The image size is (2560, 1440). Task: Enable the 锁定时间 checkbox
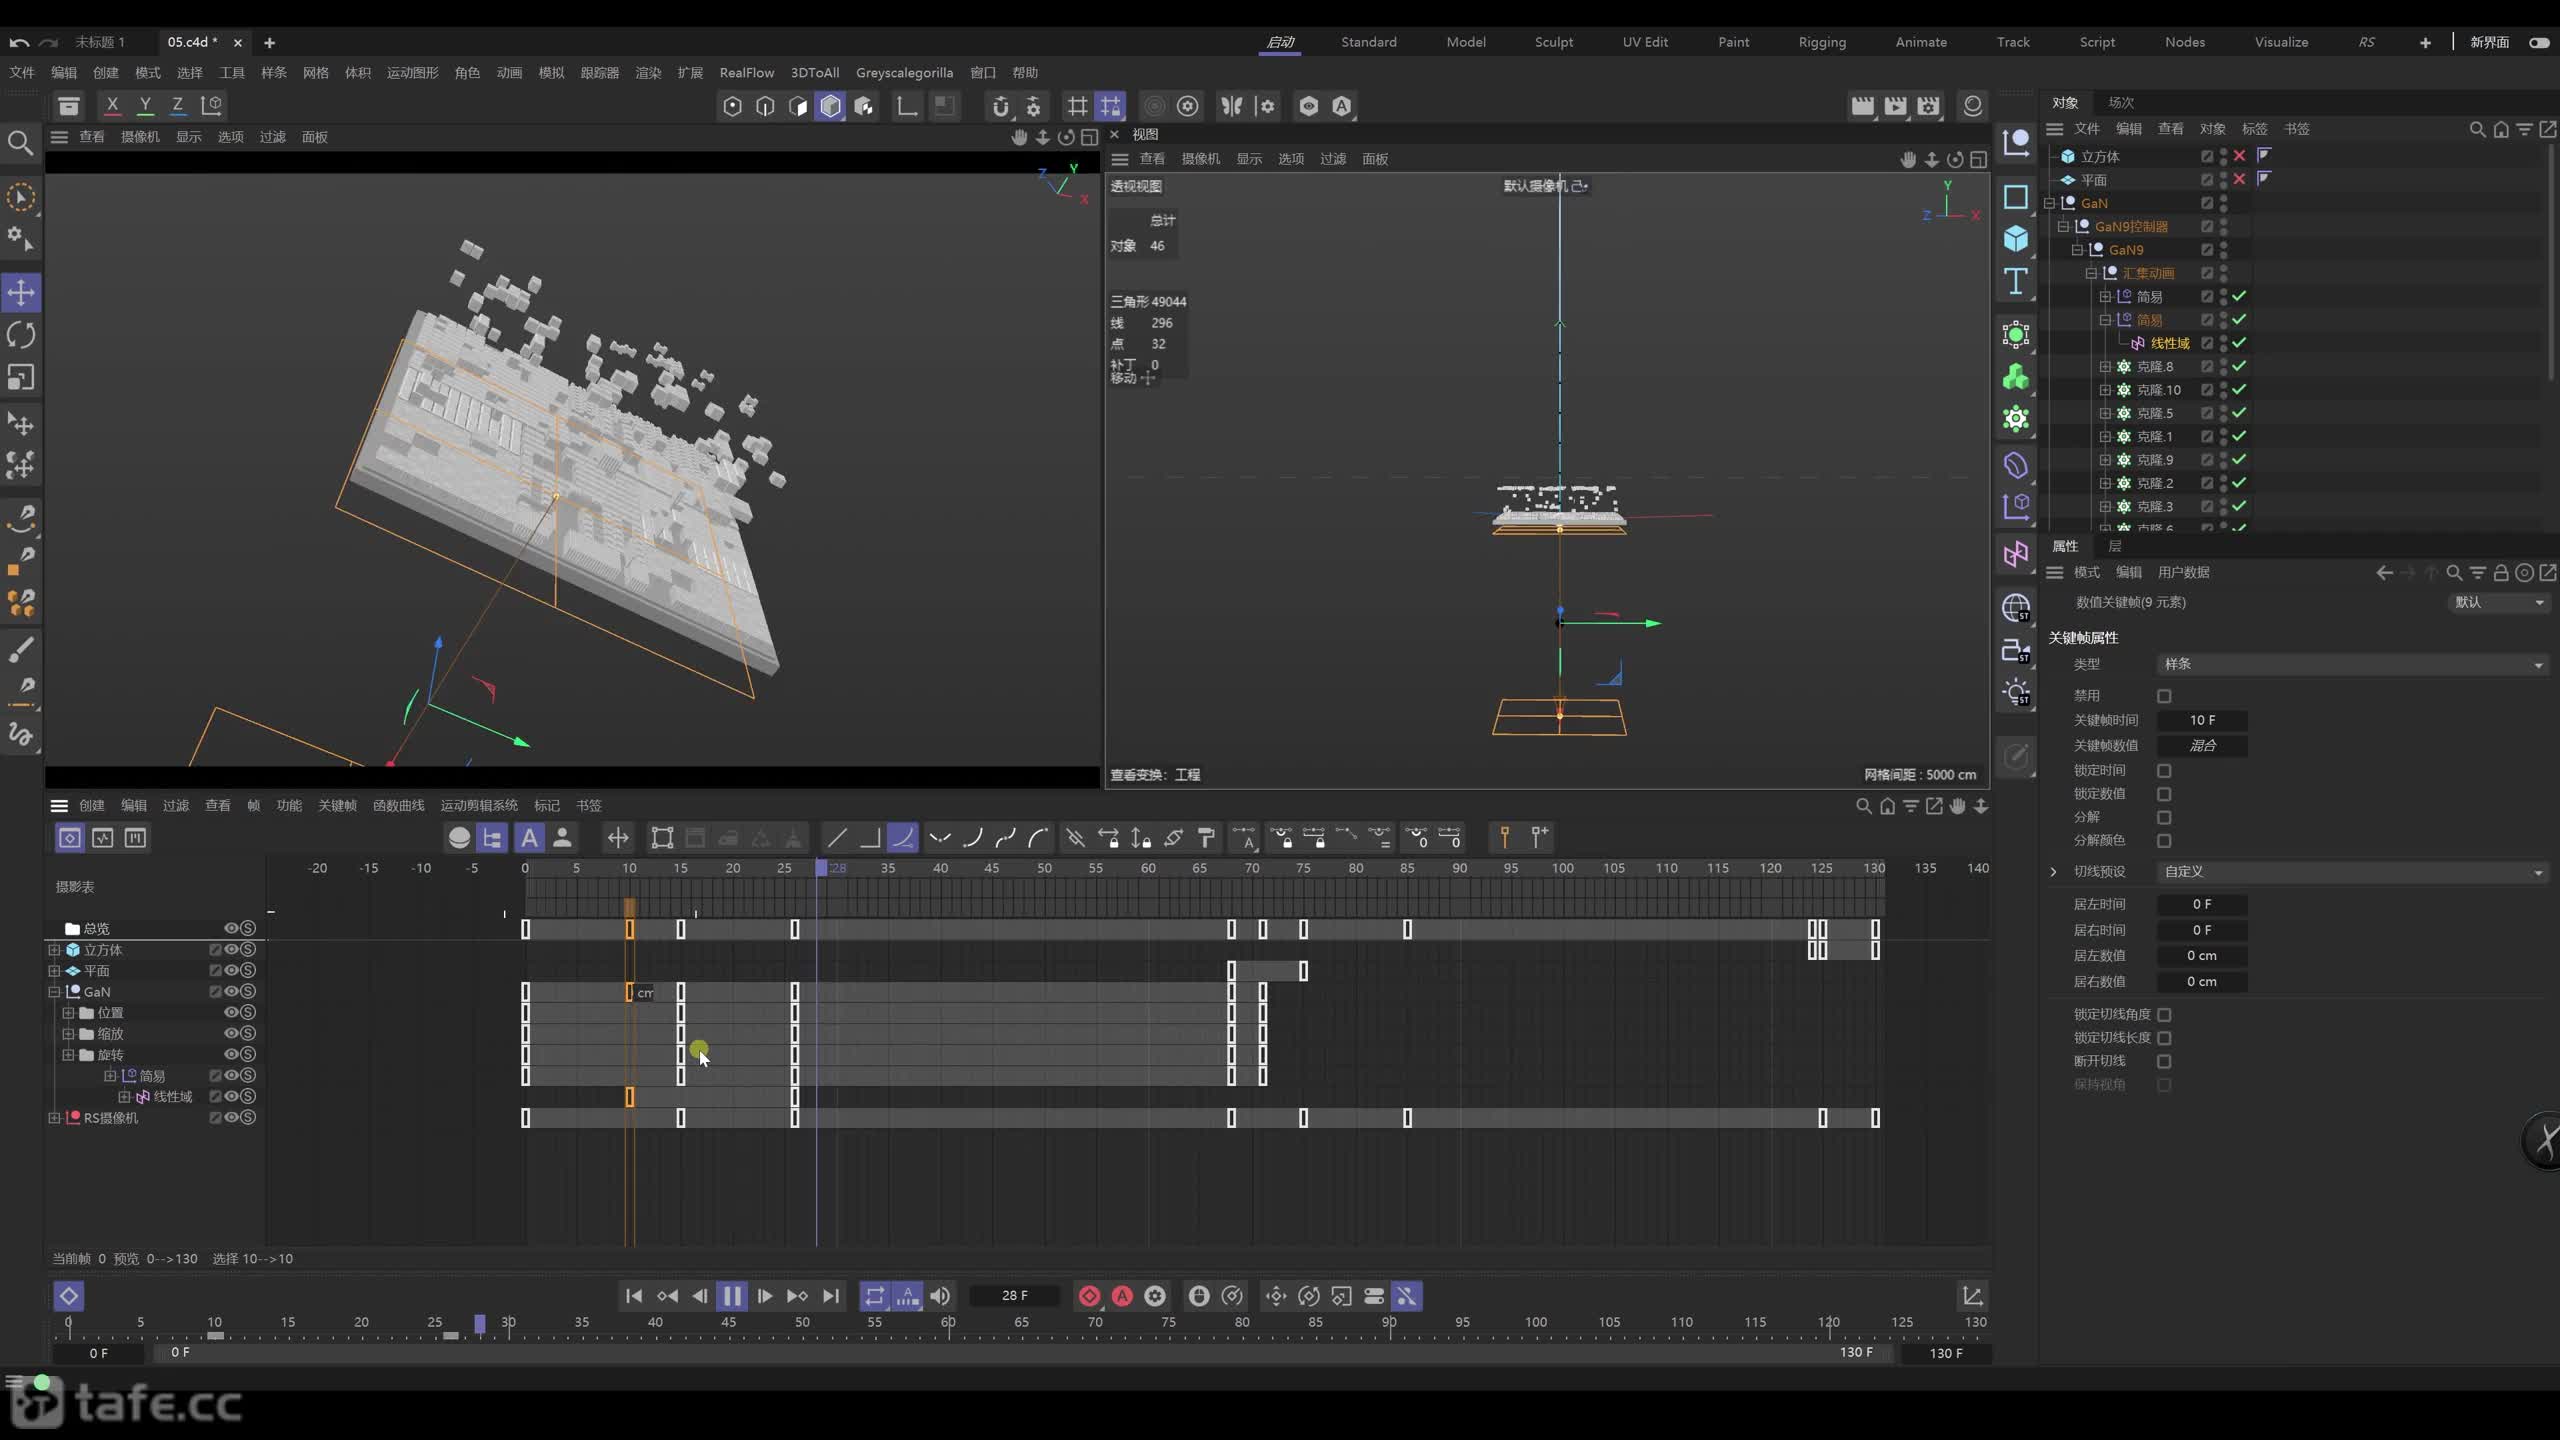click(x=2164, y=771)
